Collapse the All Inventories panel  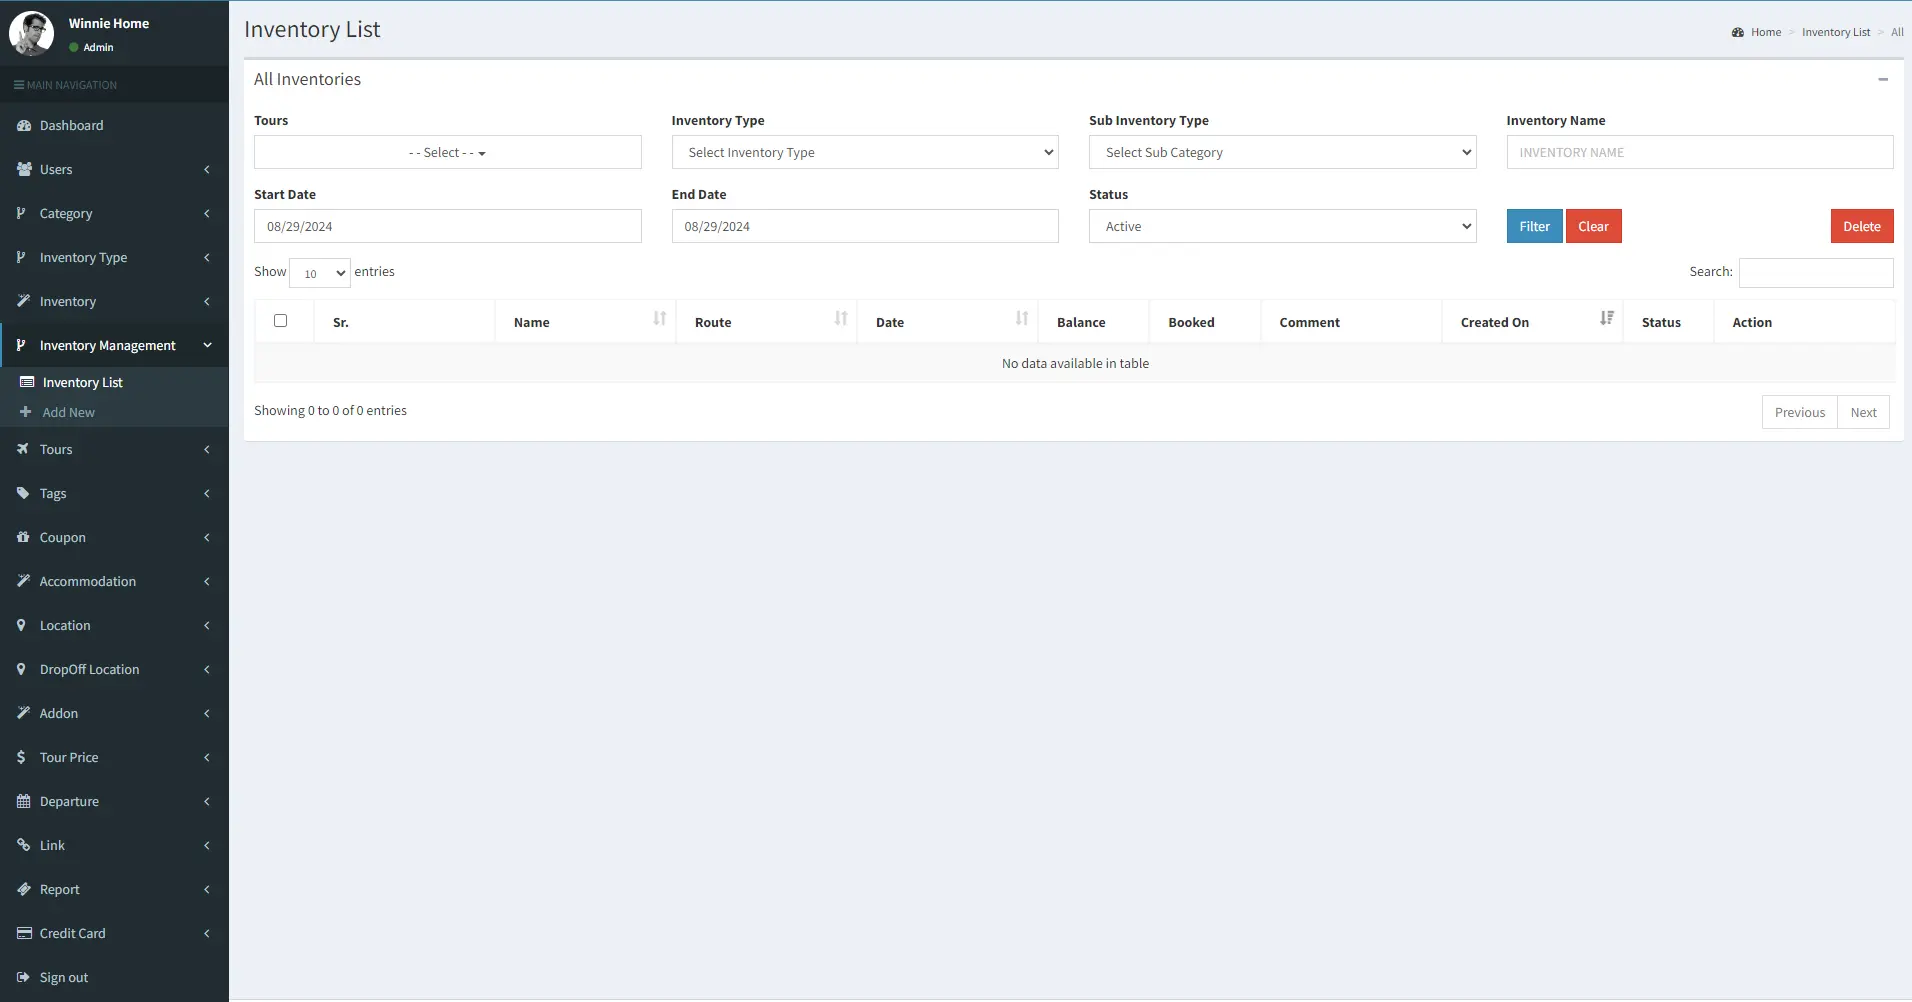tap(1883, 79)
